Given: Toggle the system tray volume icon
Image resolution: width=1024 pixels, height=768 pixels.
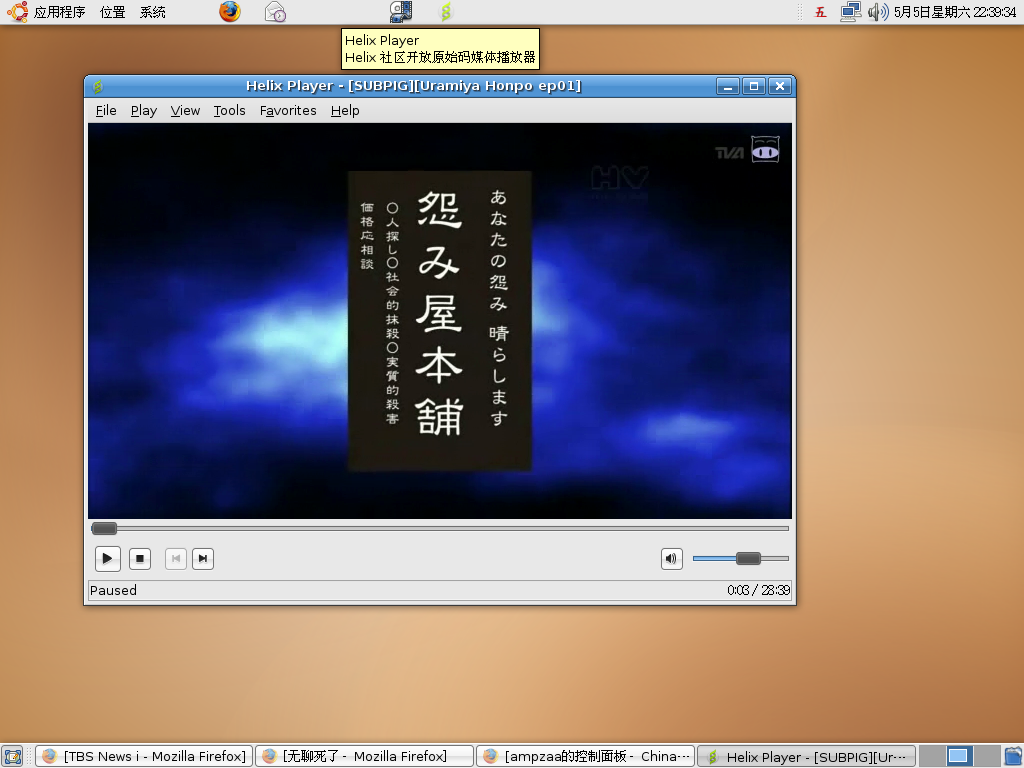Looking at the screenshot, I should (x=878, y=12).
